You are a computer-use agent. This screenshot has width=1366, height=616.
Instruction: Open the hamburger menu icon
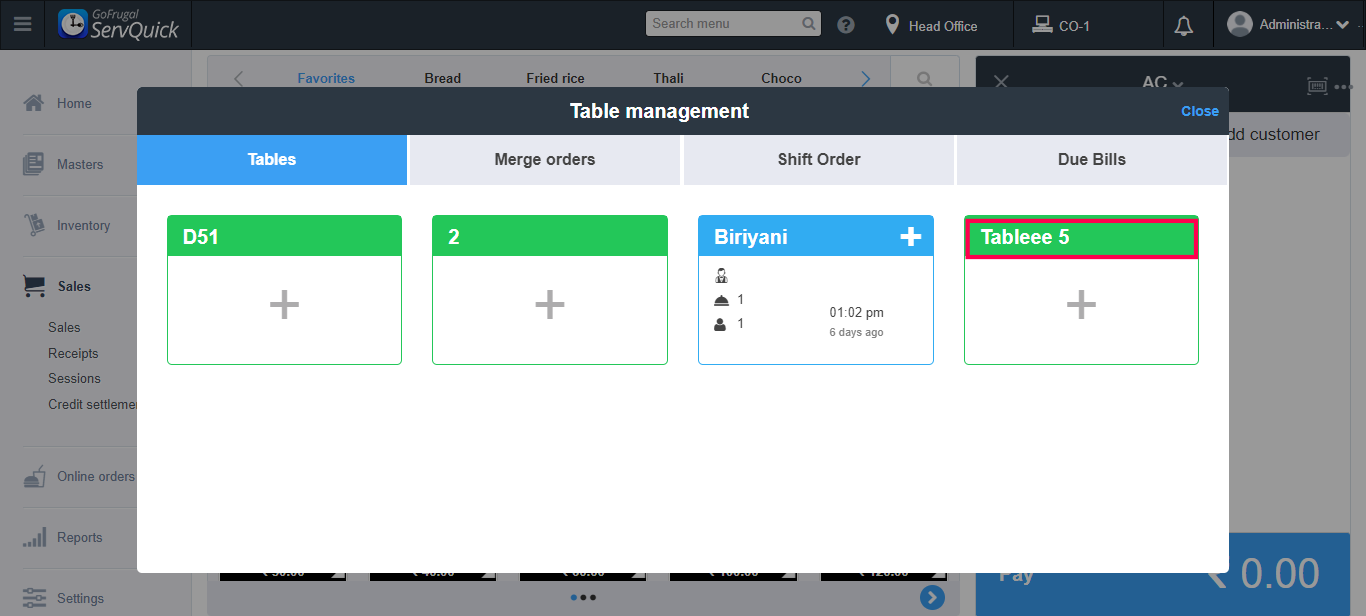22,24
